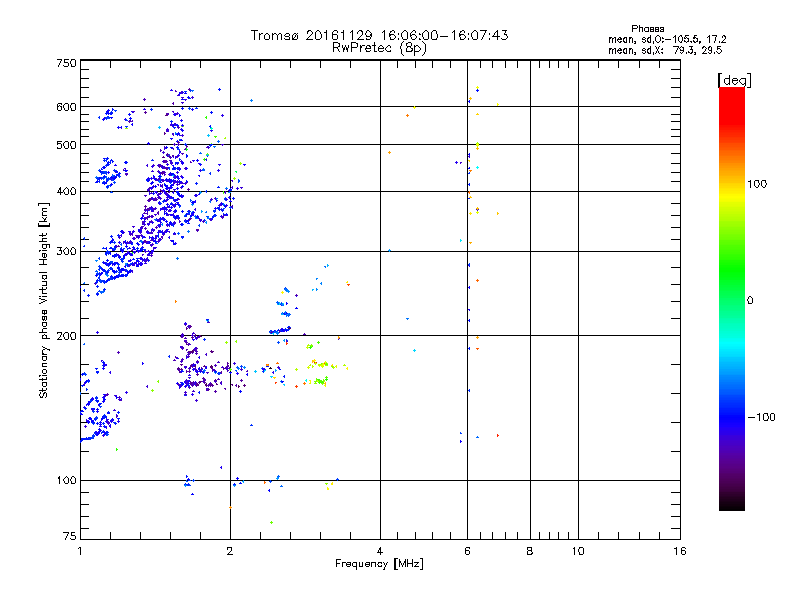Click the x-axis tick label '10'

coord(578,551)
